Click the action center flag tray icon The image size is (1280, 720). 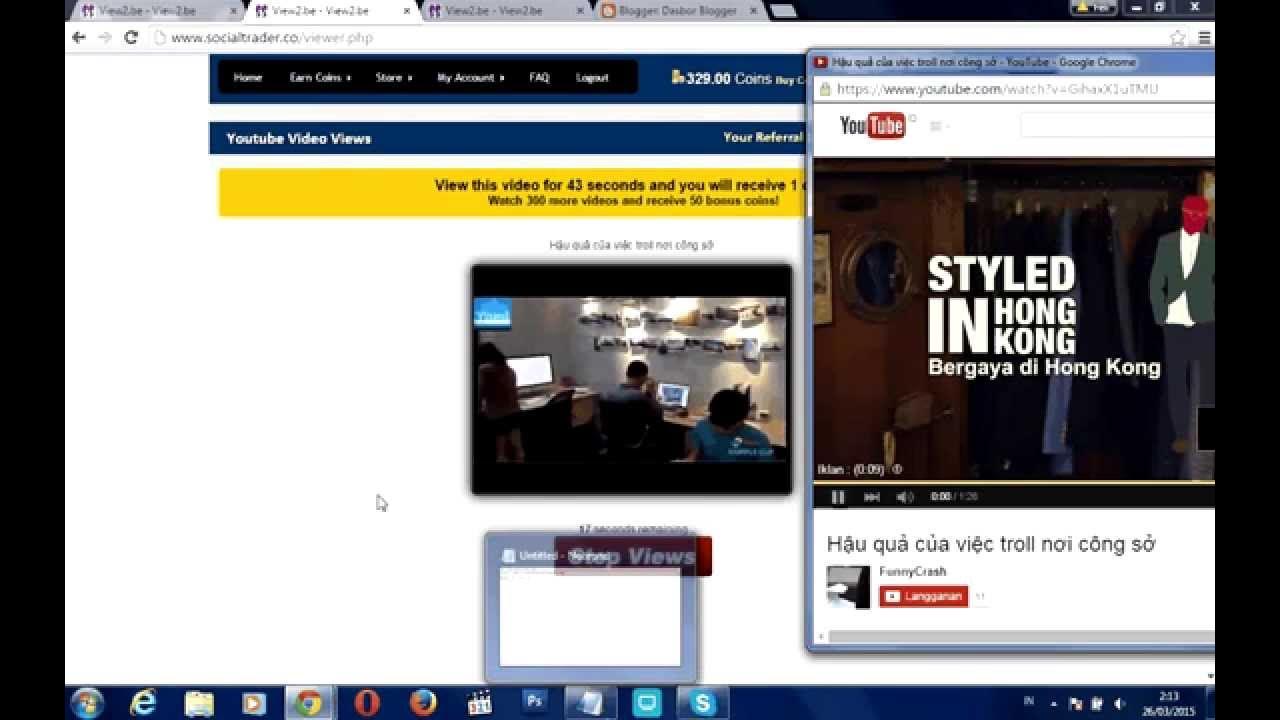(x=1078, y=703)
